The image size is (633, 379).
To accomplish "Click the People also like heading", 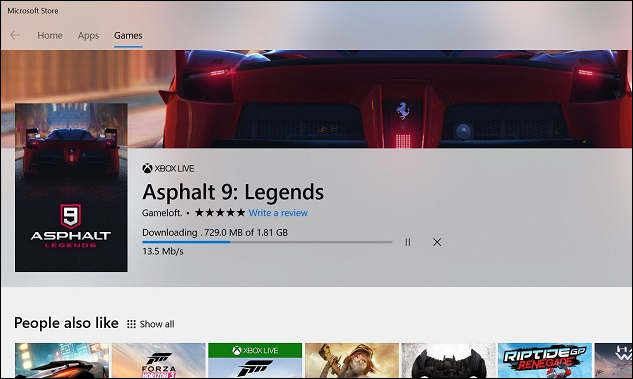I will (x=66, y=323).
